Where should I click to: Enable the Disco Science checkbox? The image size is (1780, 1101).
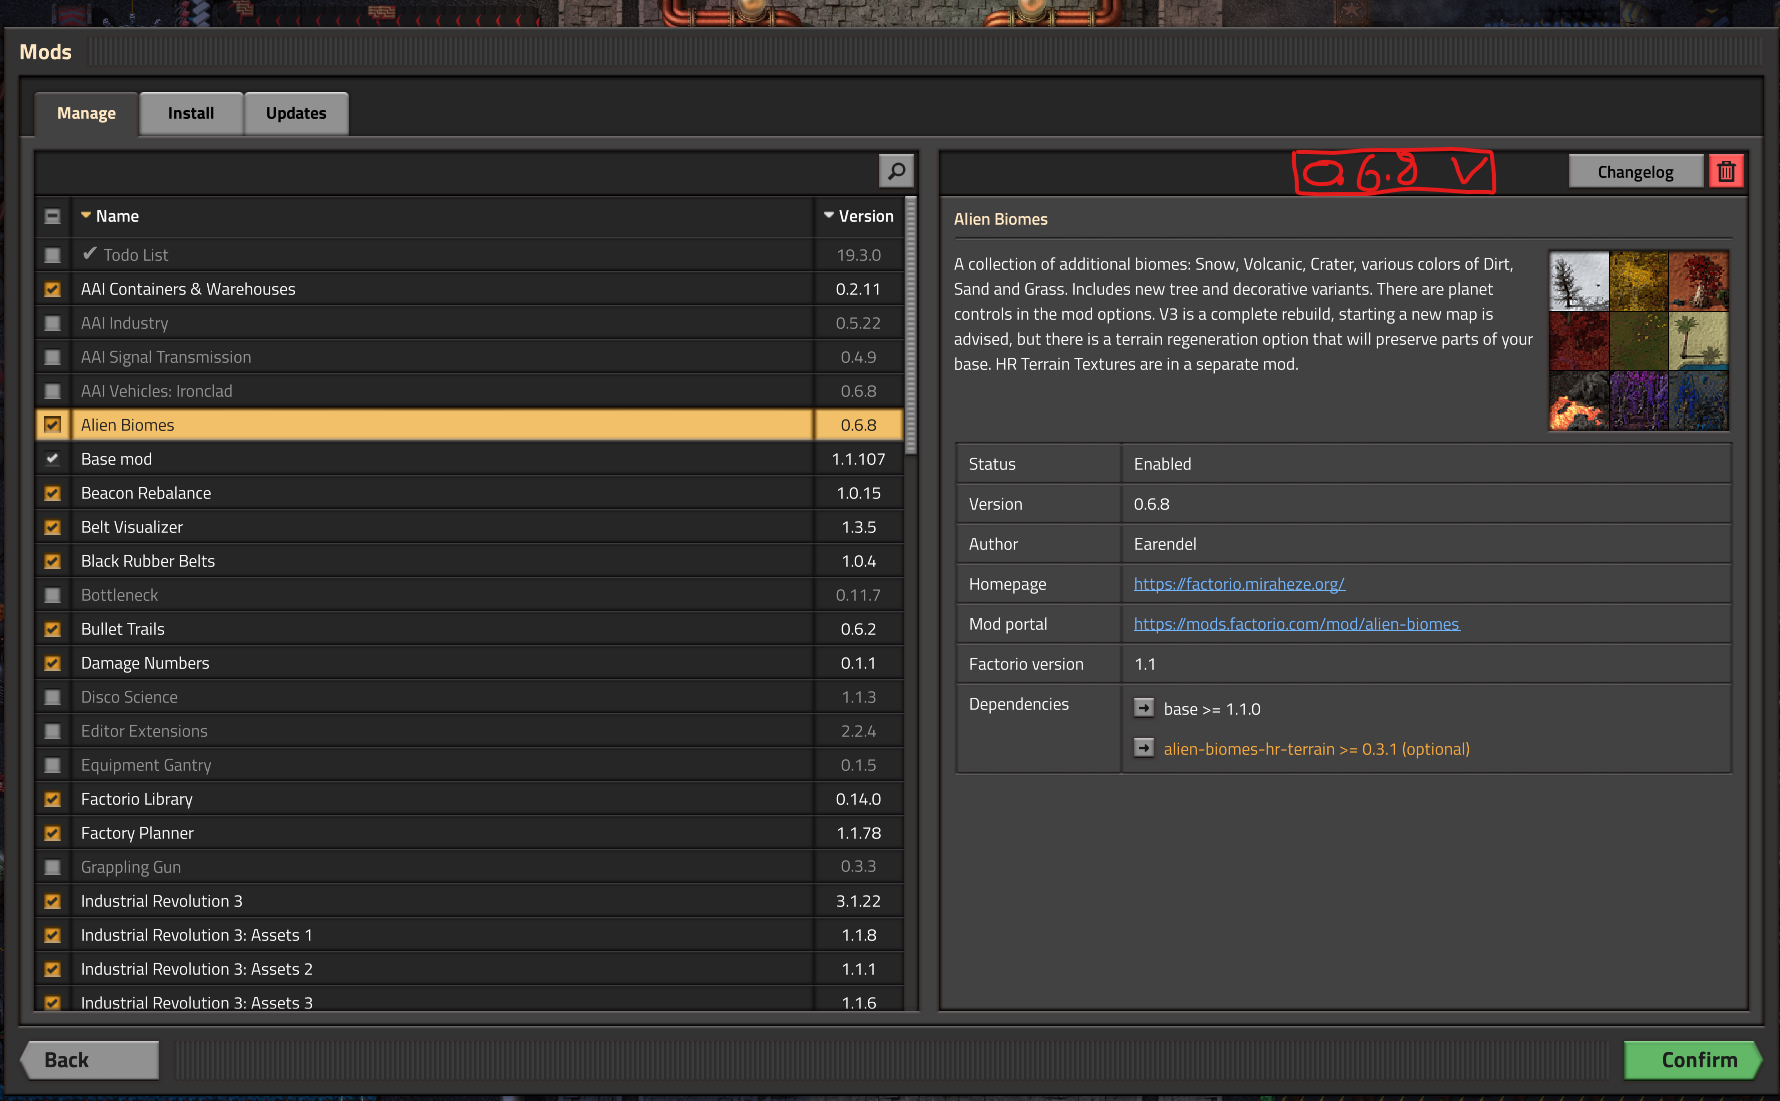[x=53, y=697]
